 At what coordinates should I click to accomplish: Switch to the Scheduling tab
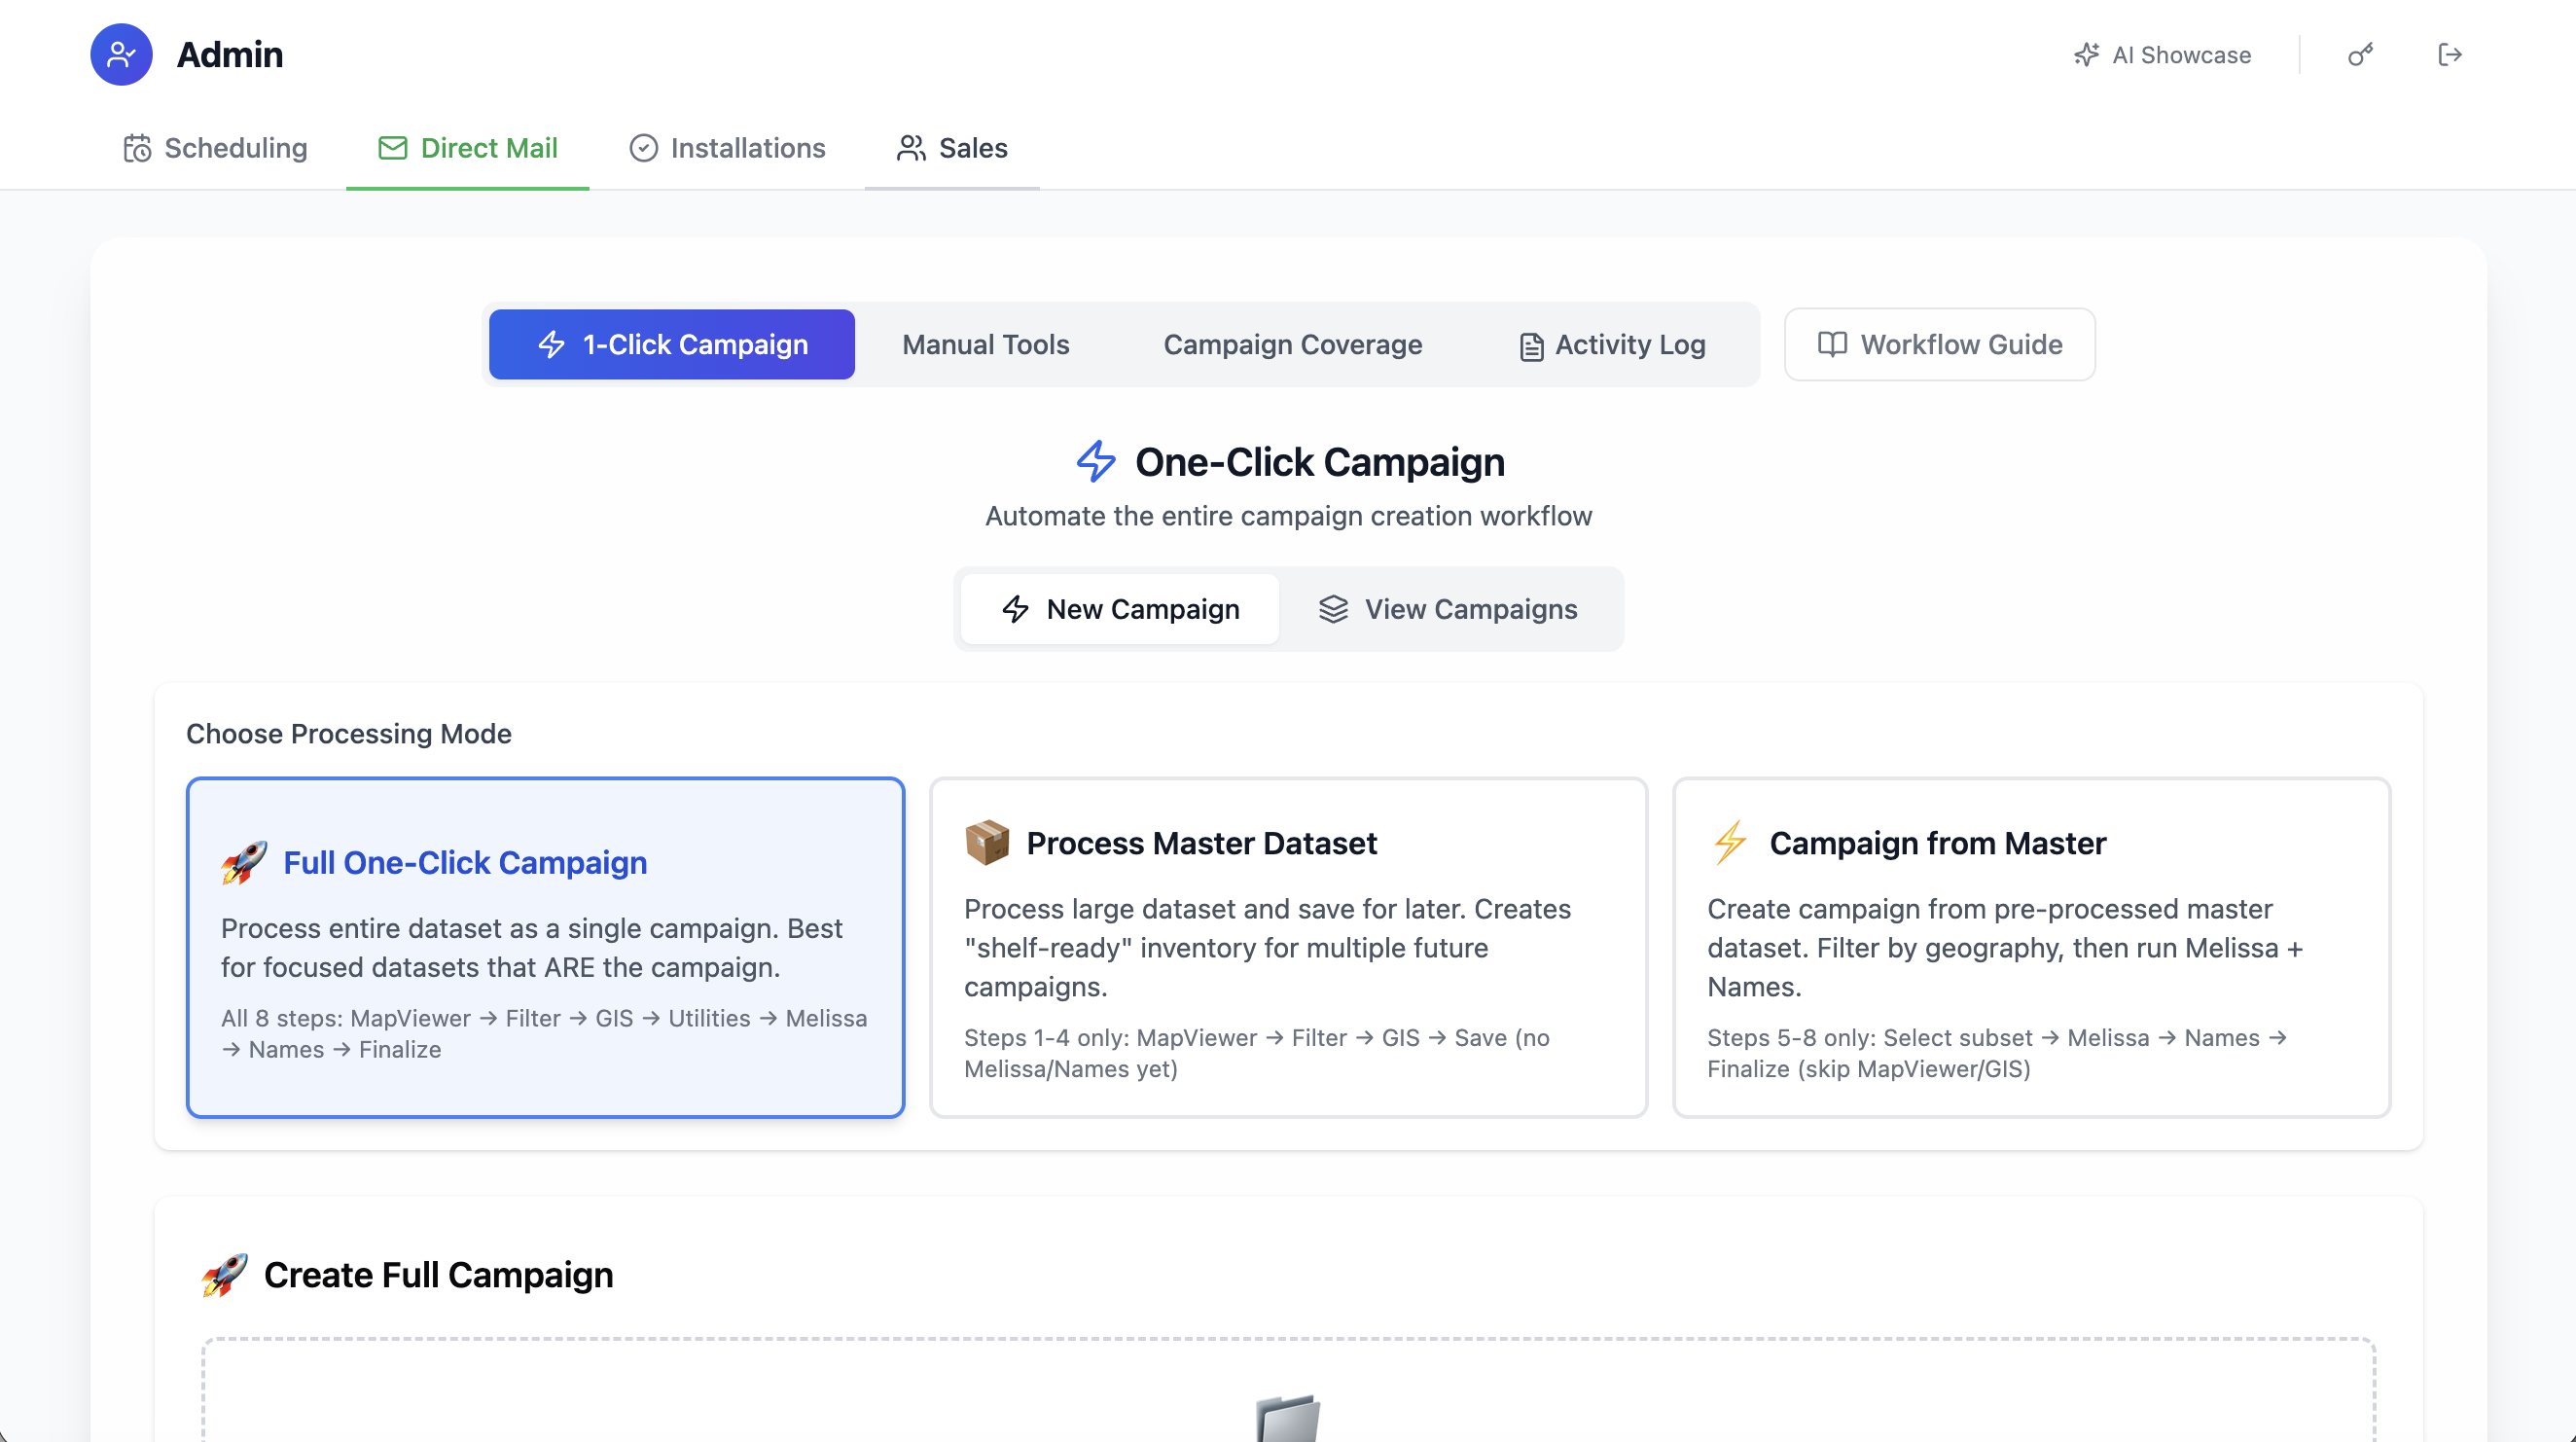(215, 148)
